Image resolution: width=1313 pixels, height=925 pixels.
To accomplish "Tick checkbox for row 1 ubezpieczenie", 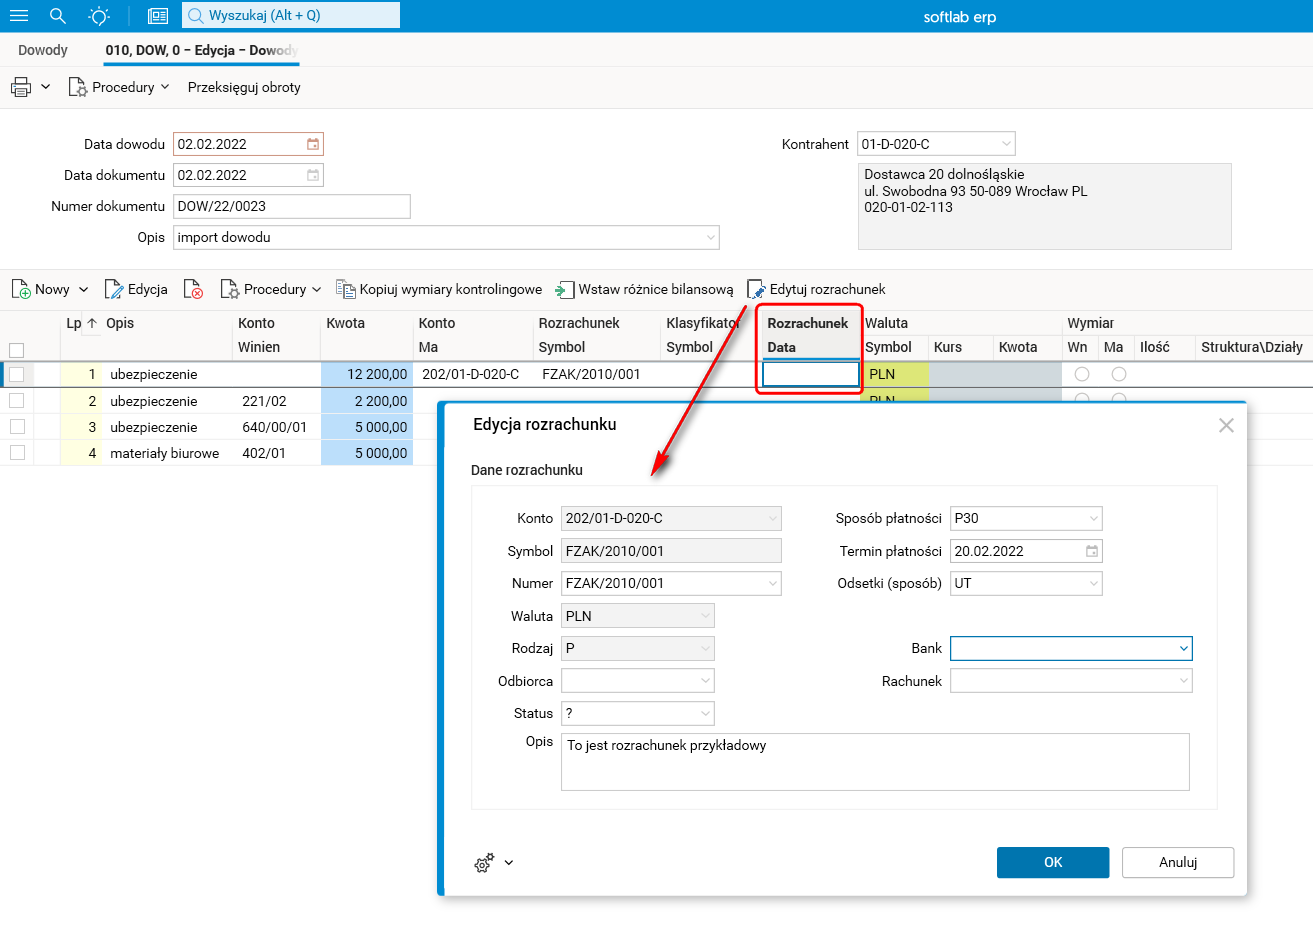I will pos(16,374).
